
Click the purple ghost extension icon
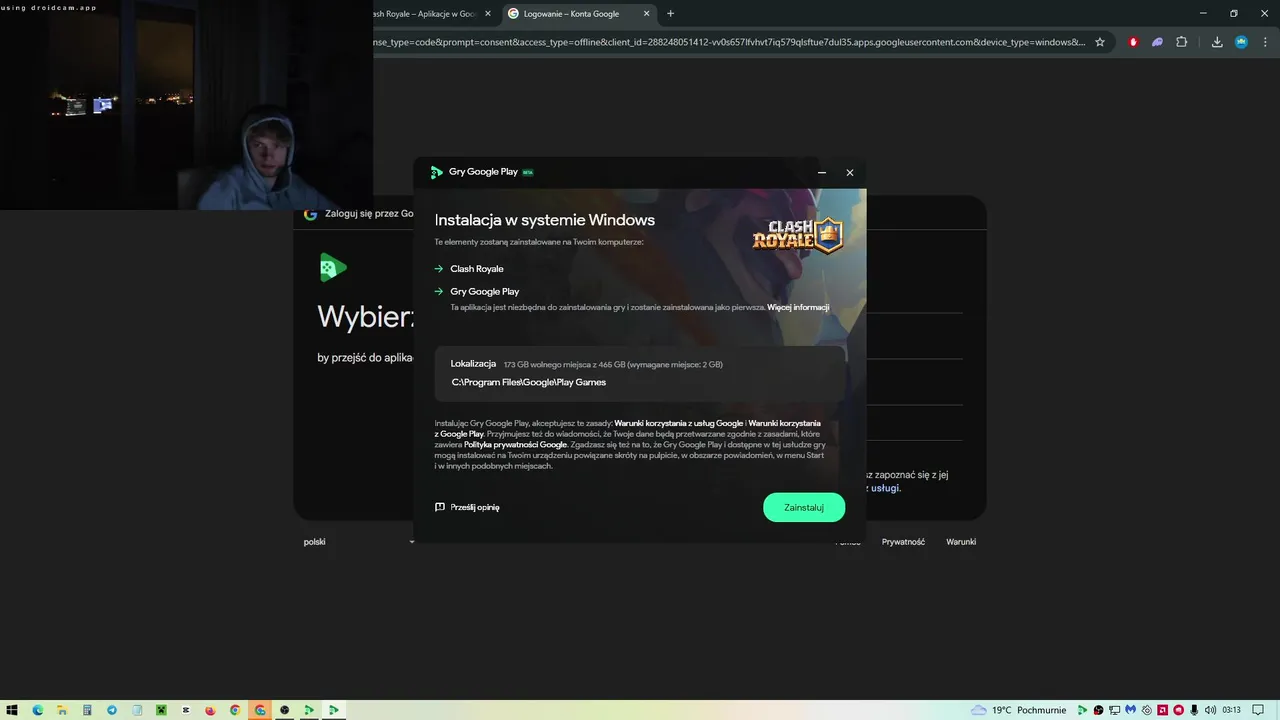(1157, 42)
